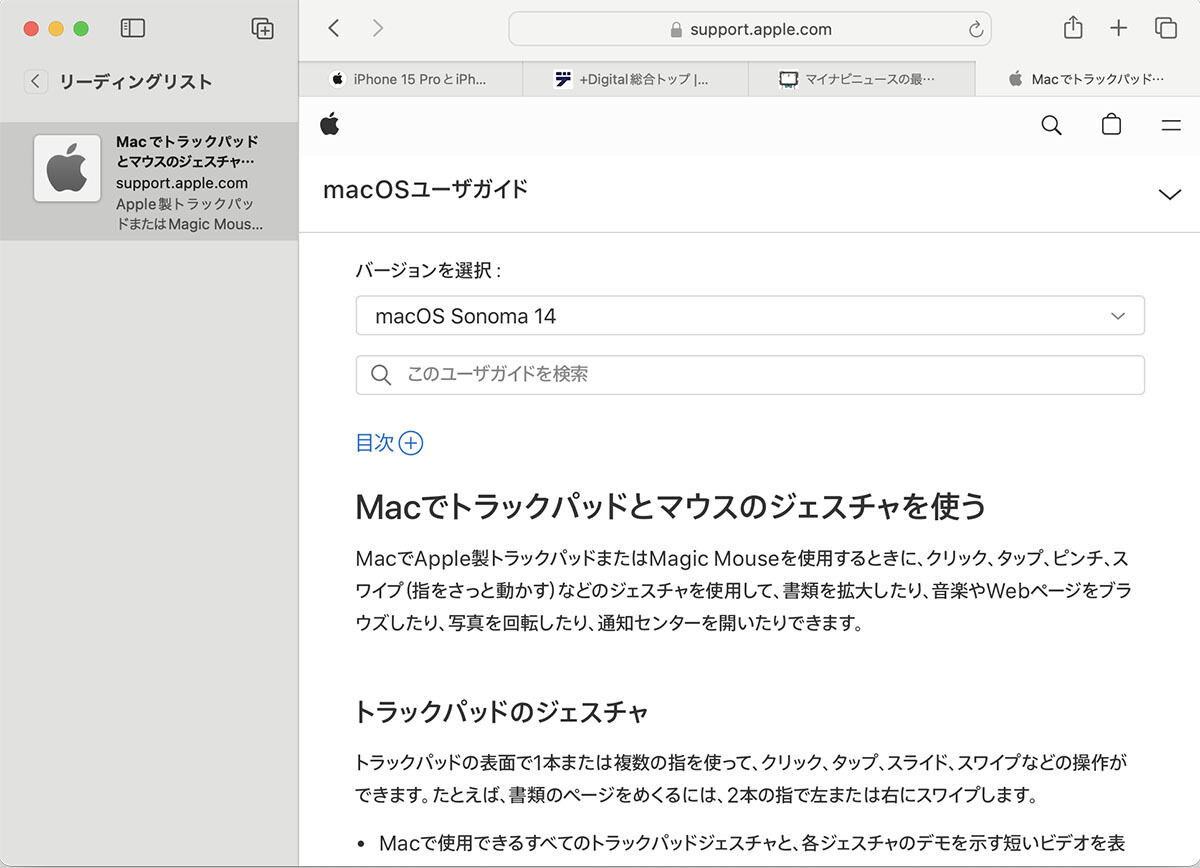Click the new tab group icon in sidebar
Image resolution: width=1200 pixels, height=868 pixels.
click(x=262, y=29)
